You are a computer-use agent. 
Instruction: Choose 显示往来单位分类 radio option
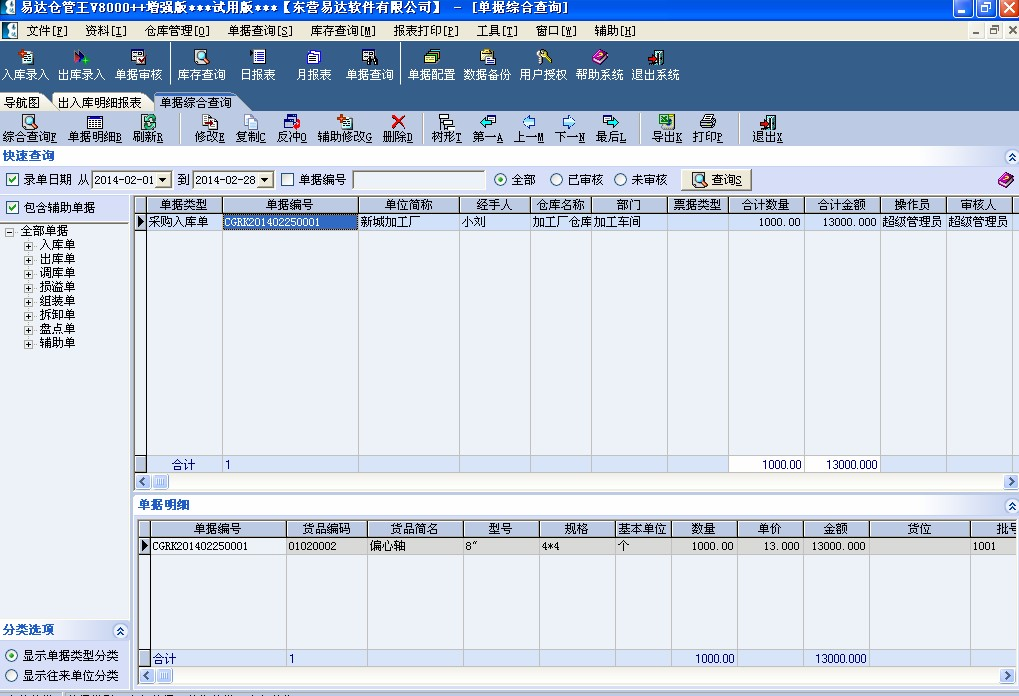[x=12, y=675]
